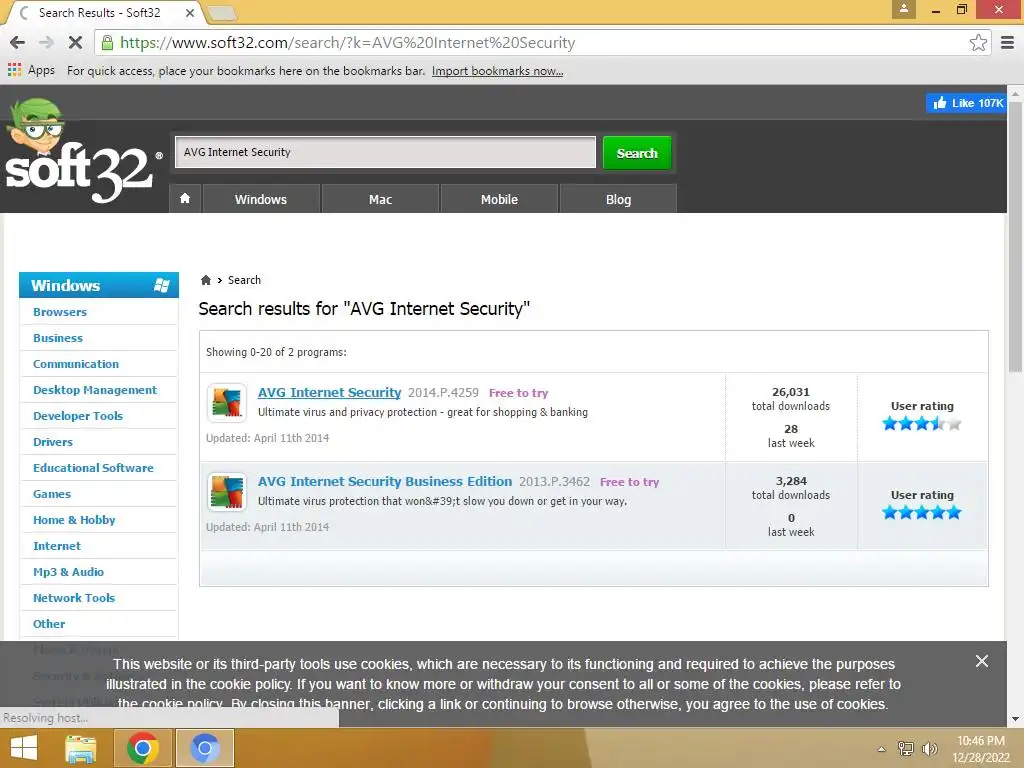Screen dimensions: 1024x768
Task: Click the Chromium taskbar icon
Action: tap(204, 748)
